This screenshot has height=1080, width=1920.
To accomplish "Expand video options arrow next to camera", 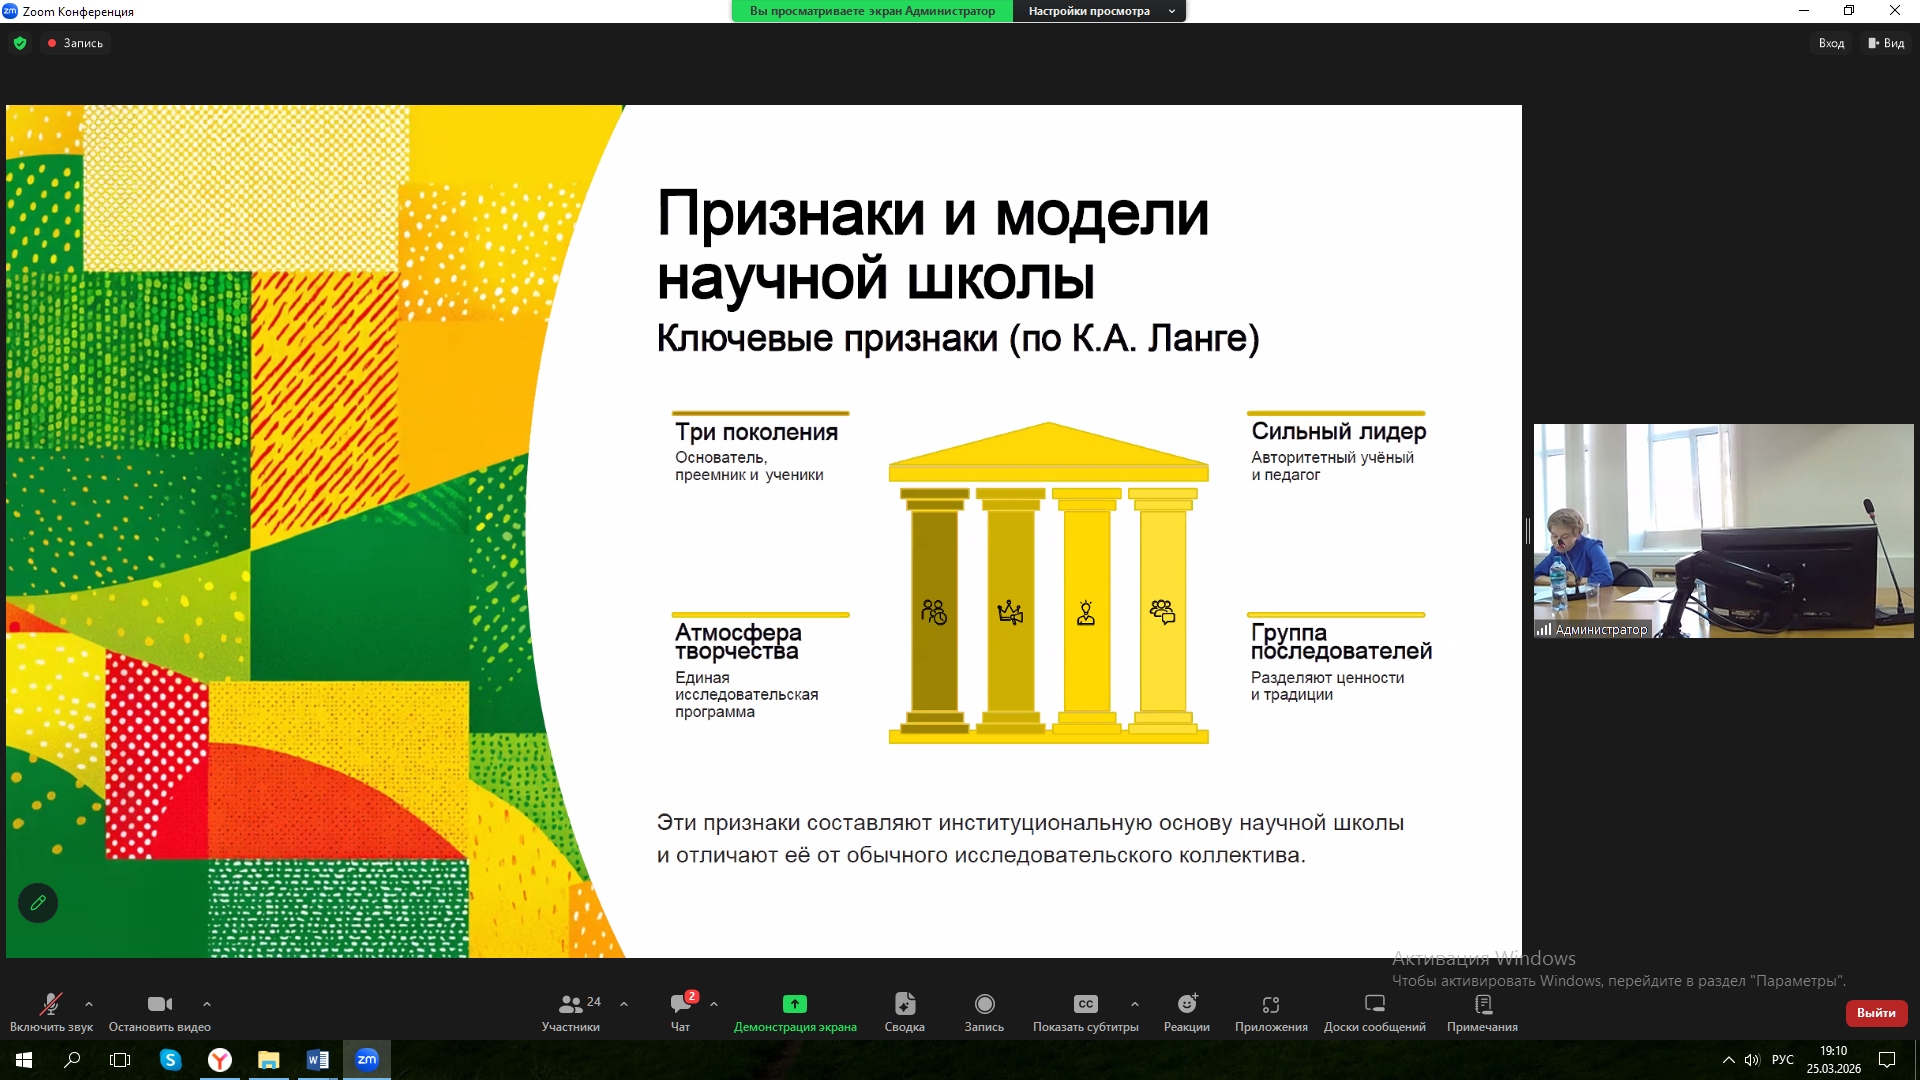I will point(207,1004).
